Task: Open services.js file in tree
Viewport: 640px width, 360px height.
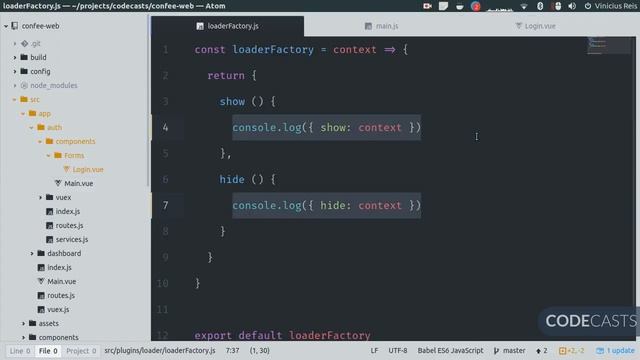Action: (x=72, y=239)
